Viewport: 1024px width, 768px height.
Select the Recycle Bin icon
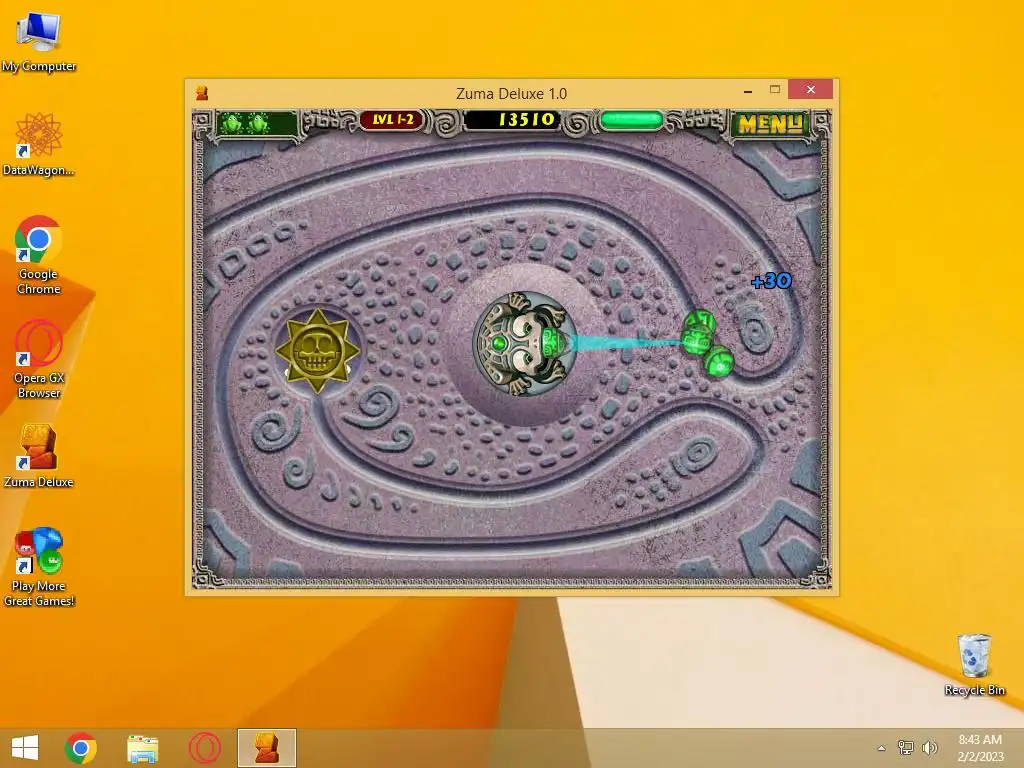click(x=974, y=664)
